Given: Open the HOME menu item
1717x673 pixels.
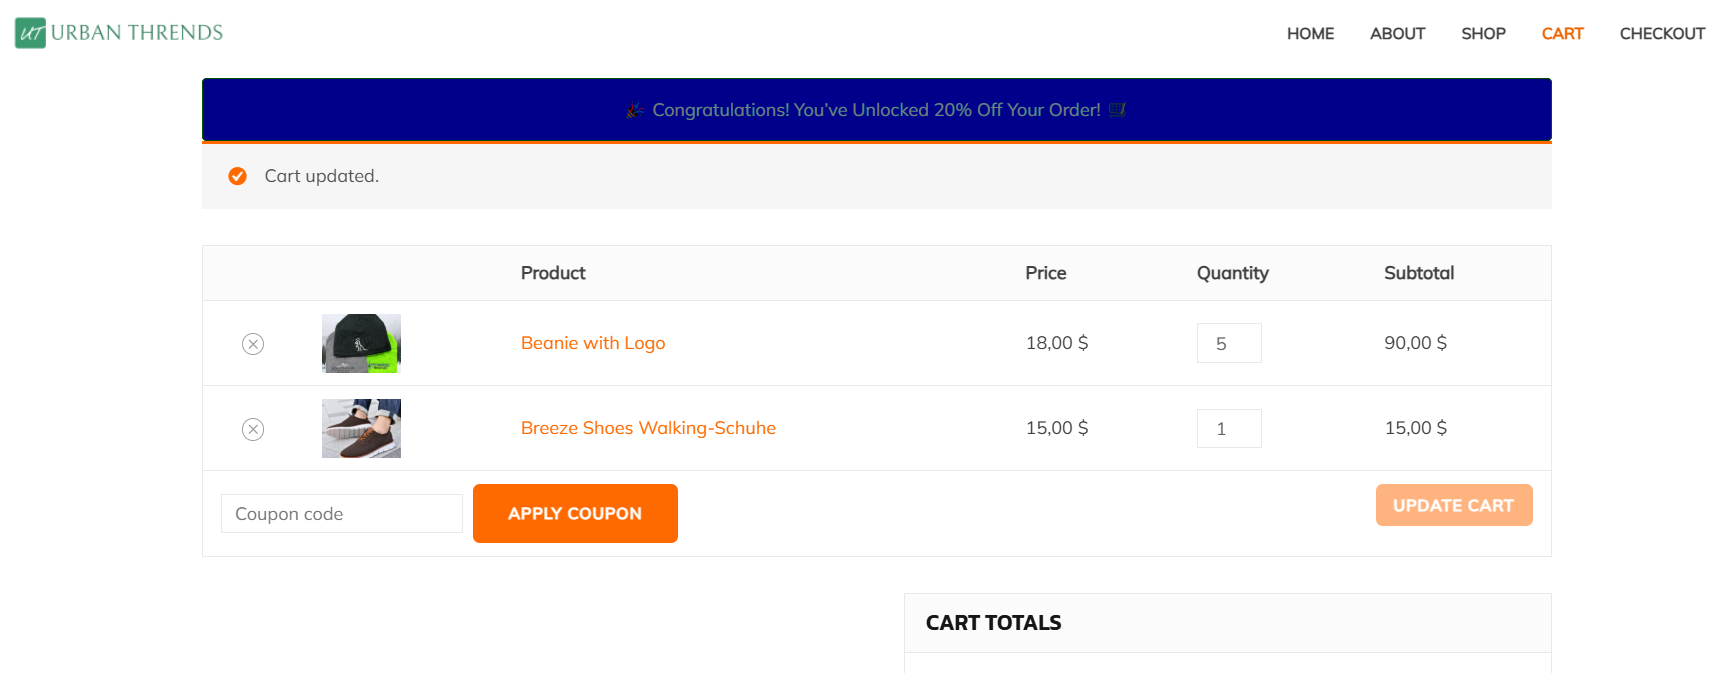Looking at the screenshot, I should click(x=1310, y=33).
